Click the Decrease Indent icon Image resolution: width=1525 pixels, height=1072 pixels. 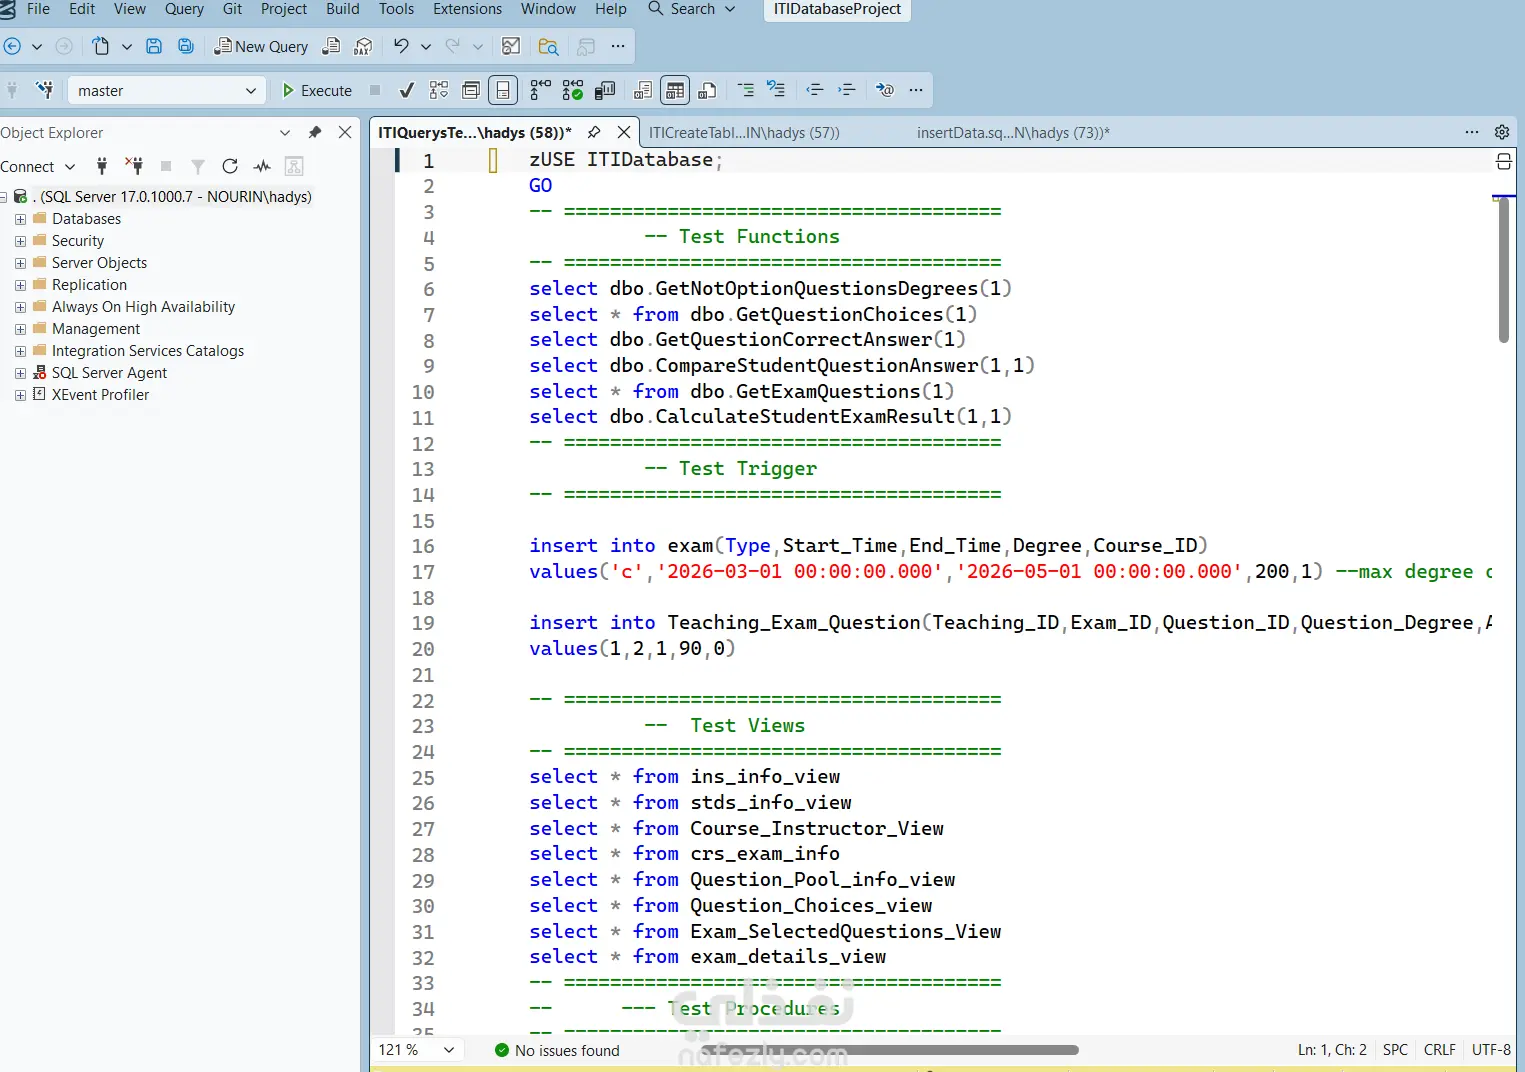(x=815, y=90)
